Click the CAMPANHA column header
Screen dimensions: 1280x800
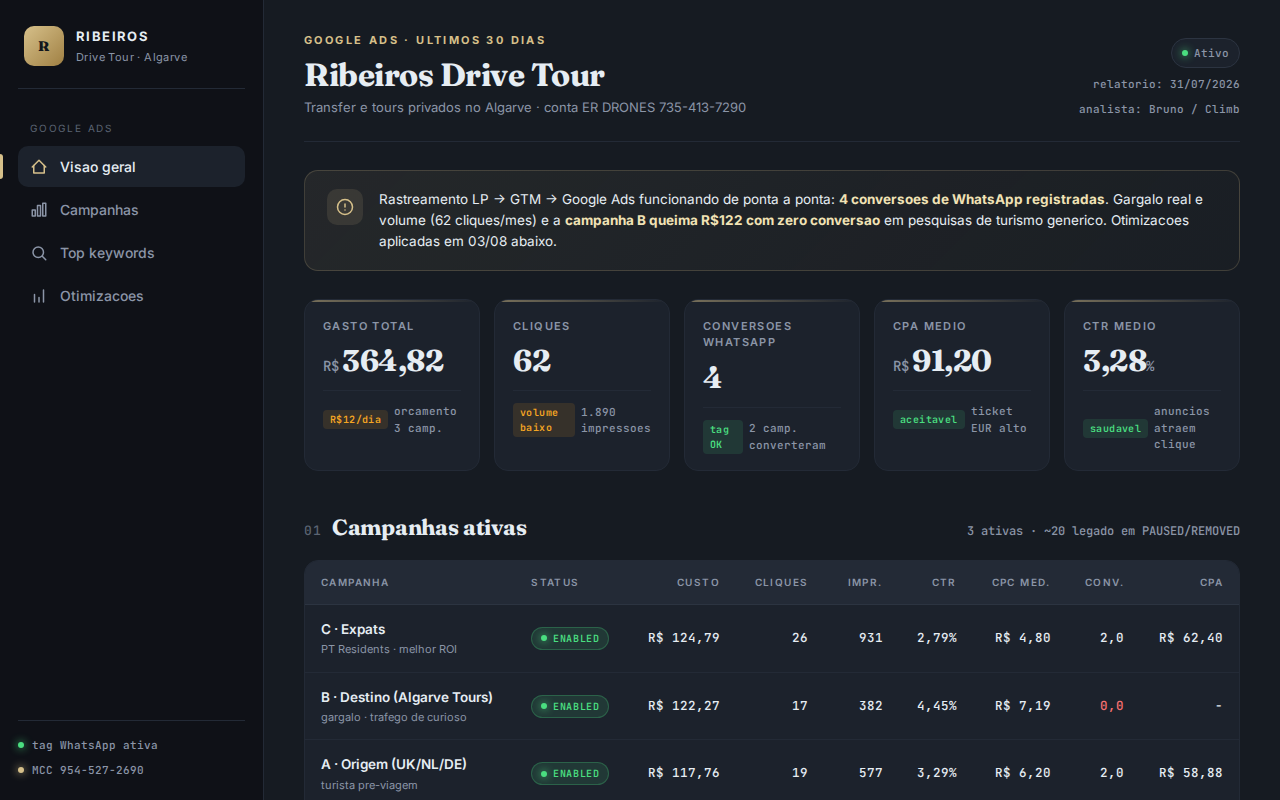[355, 583]
